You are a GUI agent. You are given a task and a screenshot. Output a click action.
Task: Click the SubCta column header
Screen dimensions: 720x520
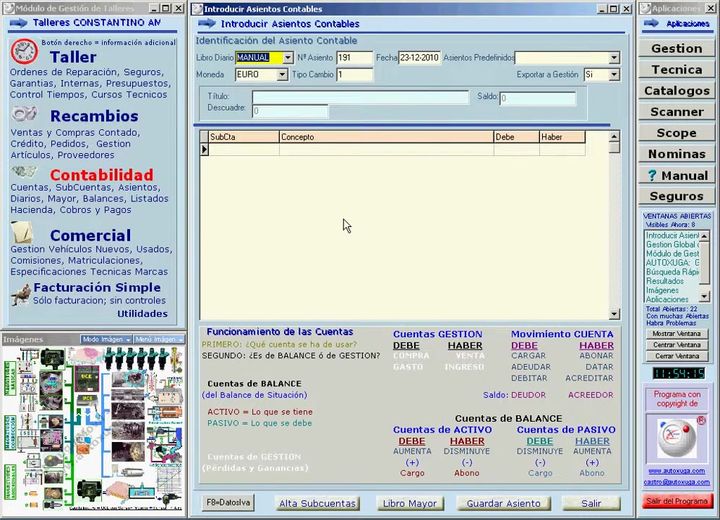point(244,137)
